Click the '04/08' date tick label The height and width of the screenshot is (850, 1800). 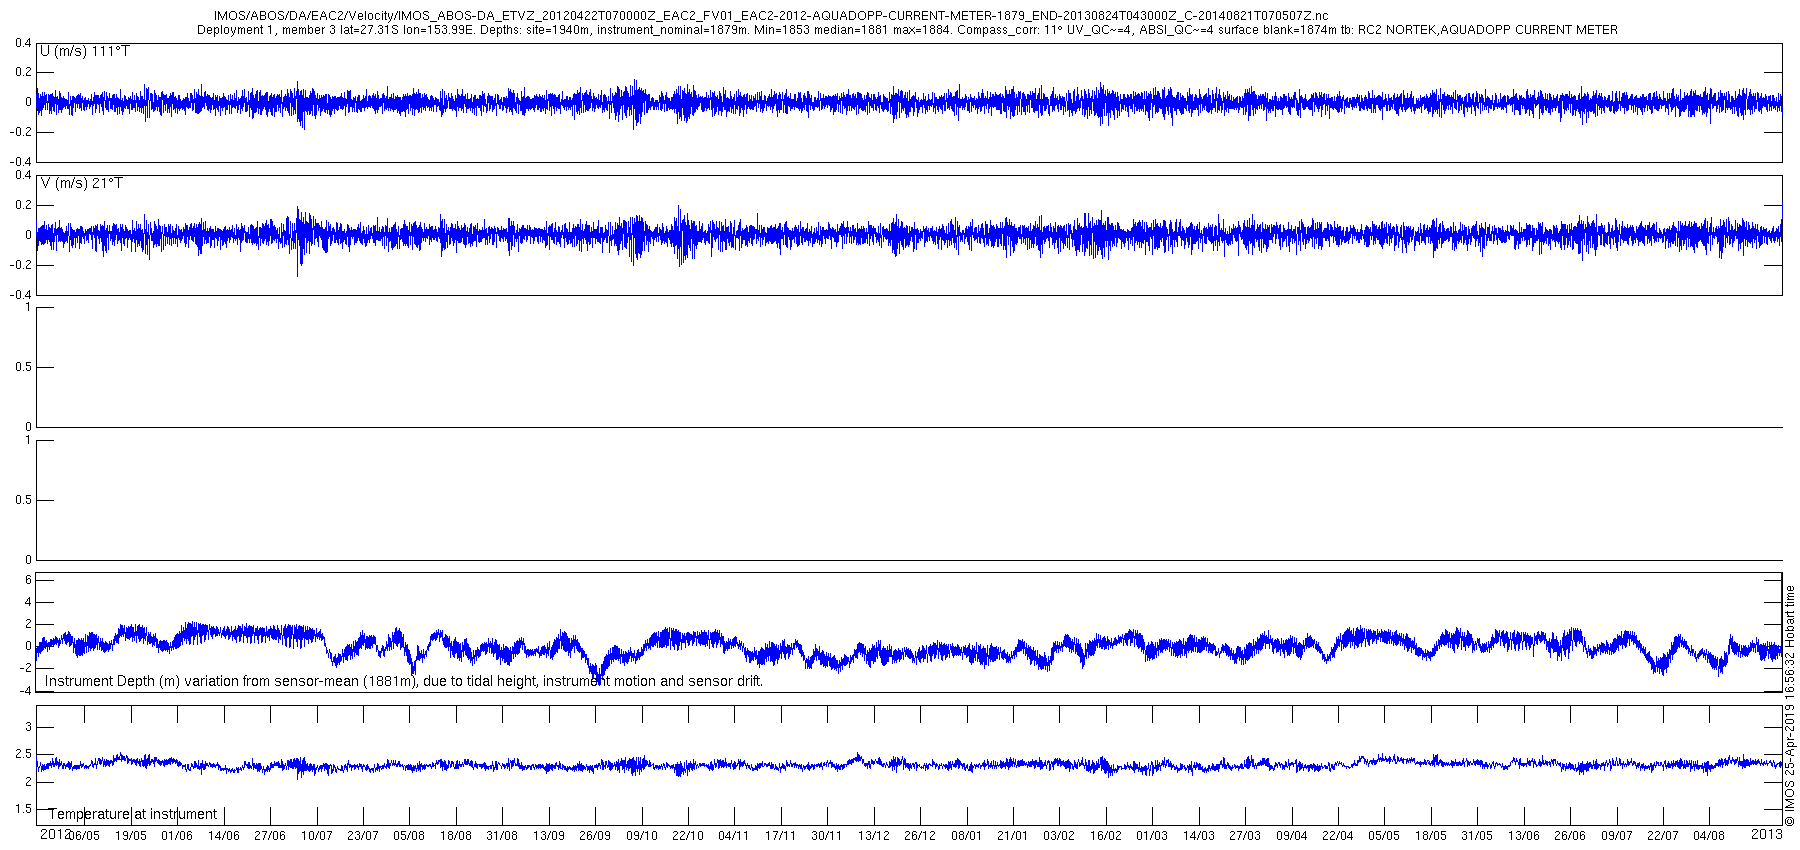1709,836
